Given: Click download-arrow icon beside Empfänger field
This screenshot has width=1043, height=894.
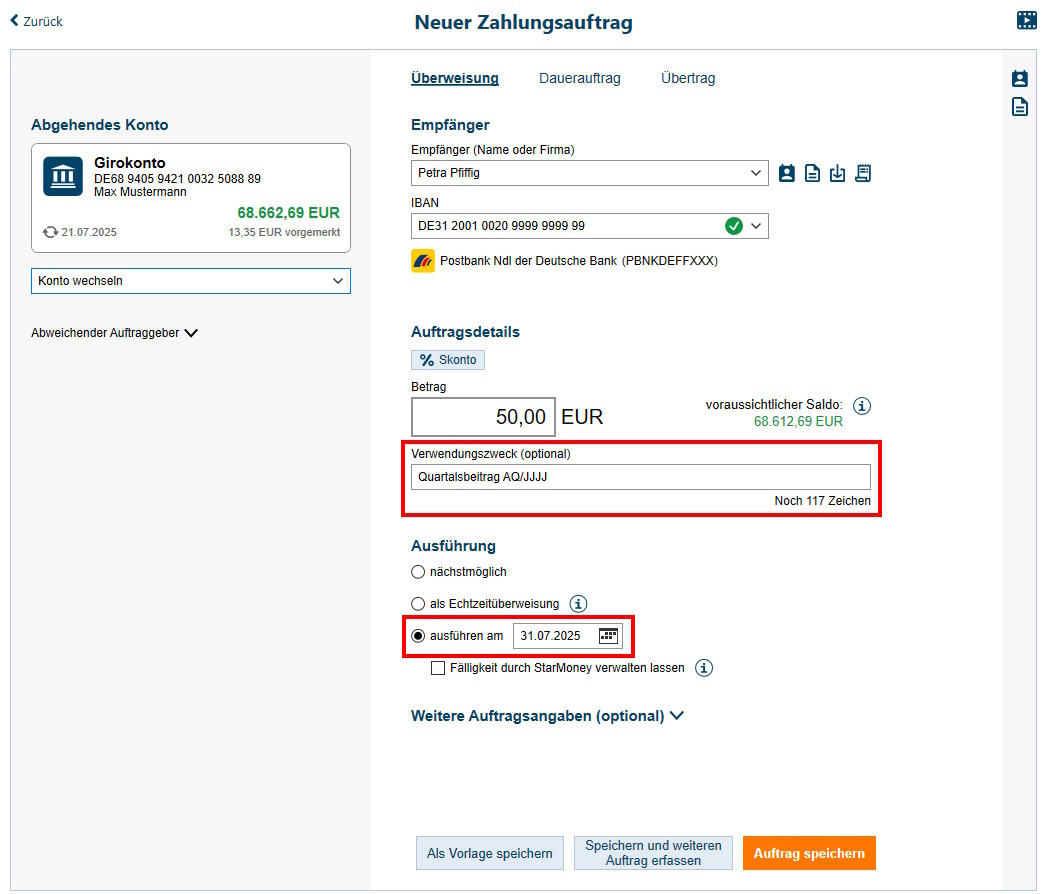Looking at the screenshot, I should [x=838, y=173].
